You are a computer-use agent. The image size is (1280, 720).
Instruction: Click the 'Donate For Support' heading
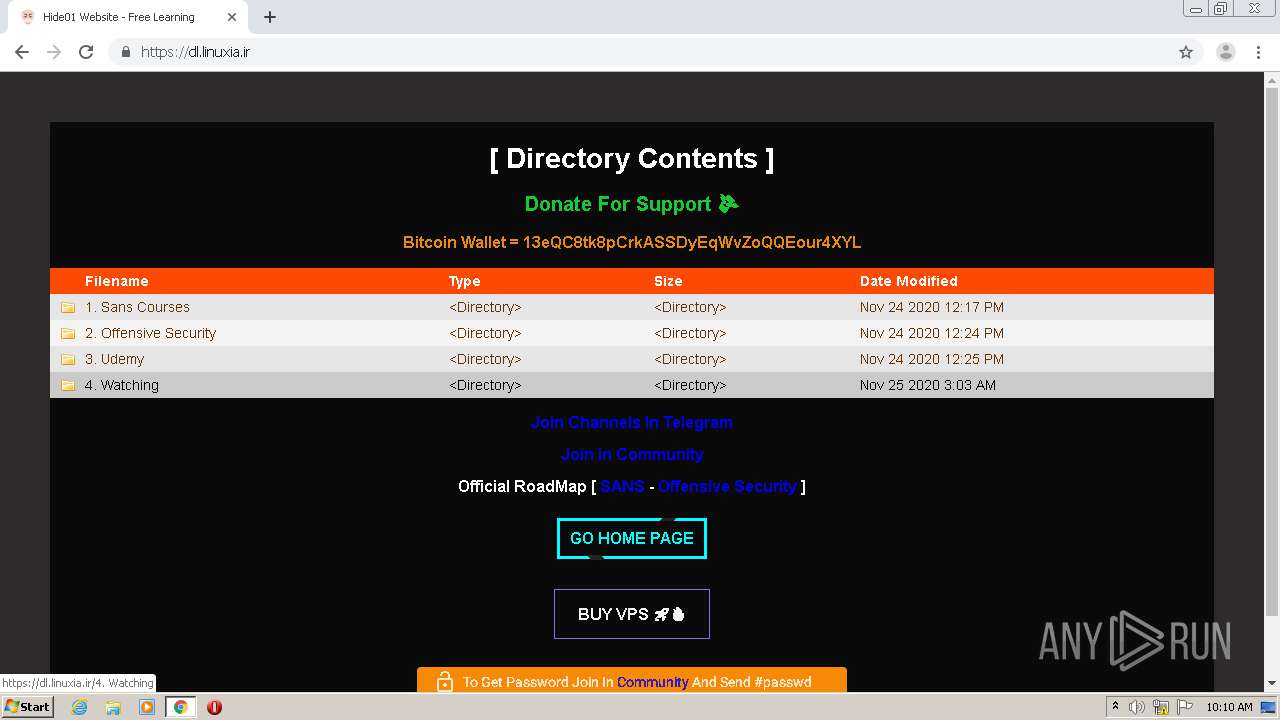(x=631, y=204)
